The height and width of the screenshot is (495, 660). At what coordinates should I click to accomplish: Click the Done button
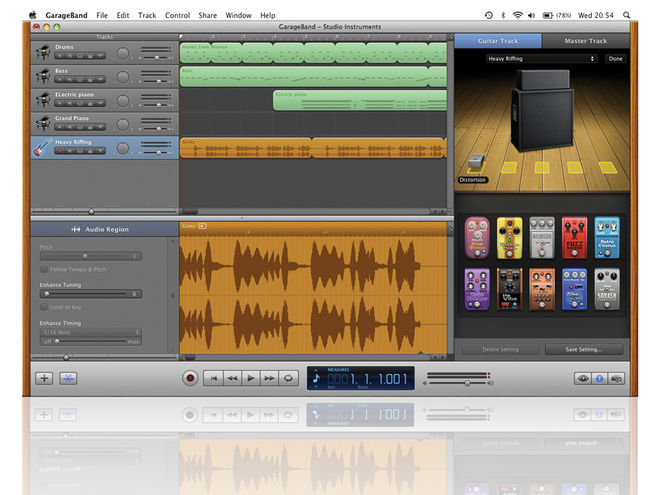click(615, 59)
